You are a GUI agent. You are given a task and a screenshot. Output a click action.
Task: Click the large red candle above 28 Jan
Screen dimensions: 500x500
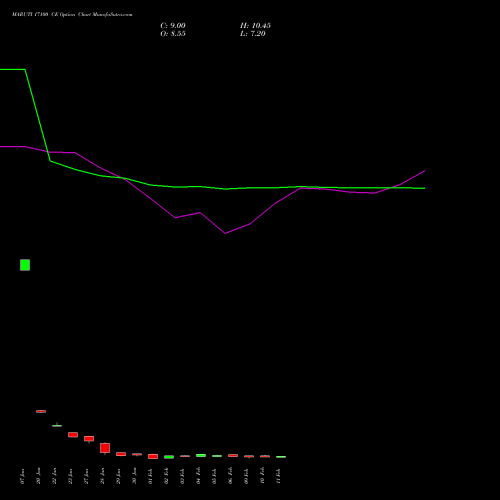[x=105, y=448]
